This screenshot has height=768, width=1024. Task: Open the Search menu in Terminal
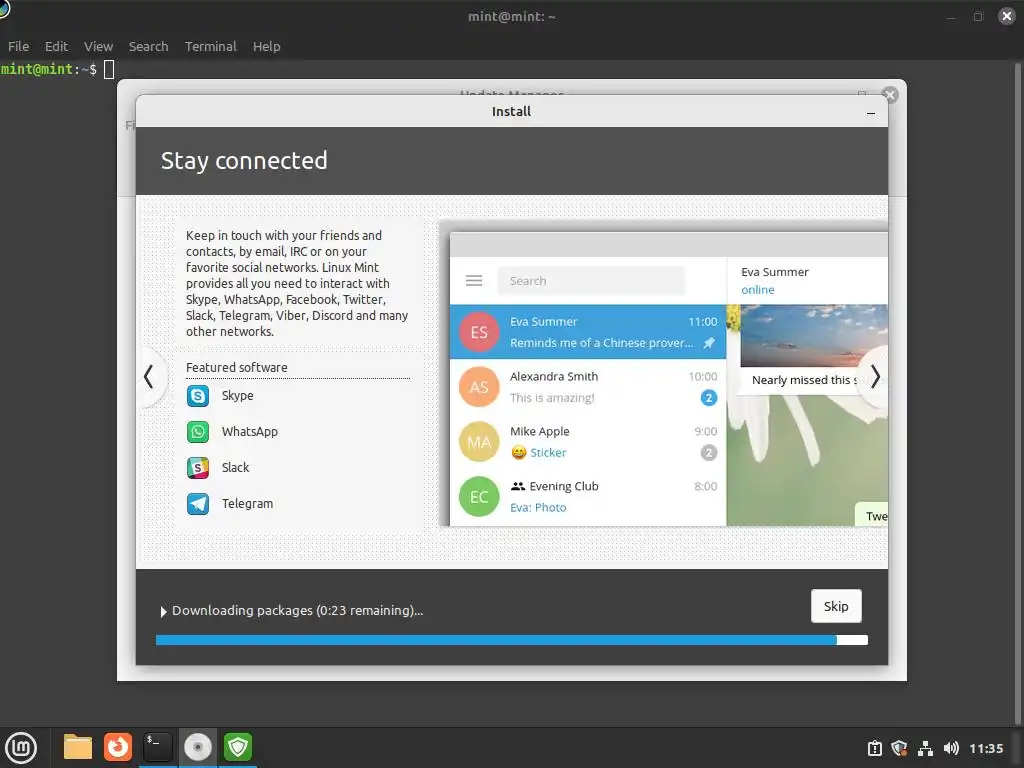point(148,46)
